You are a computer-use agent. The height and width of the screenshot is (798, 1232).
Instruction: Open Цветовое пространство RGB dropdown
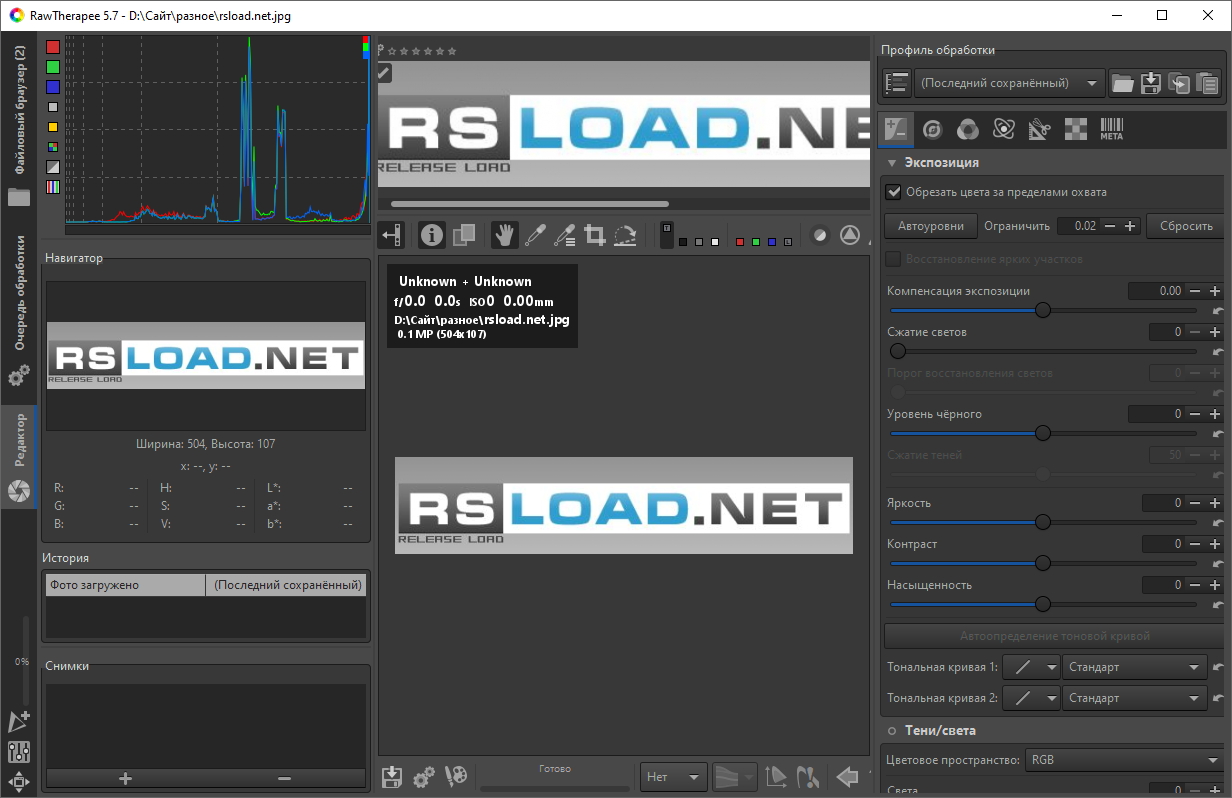1124,760
